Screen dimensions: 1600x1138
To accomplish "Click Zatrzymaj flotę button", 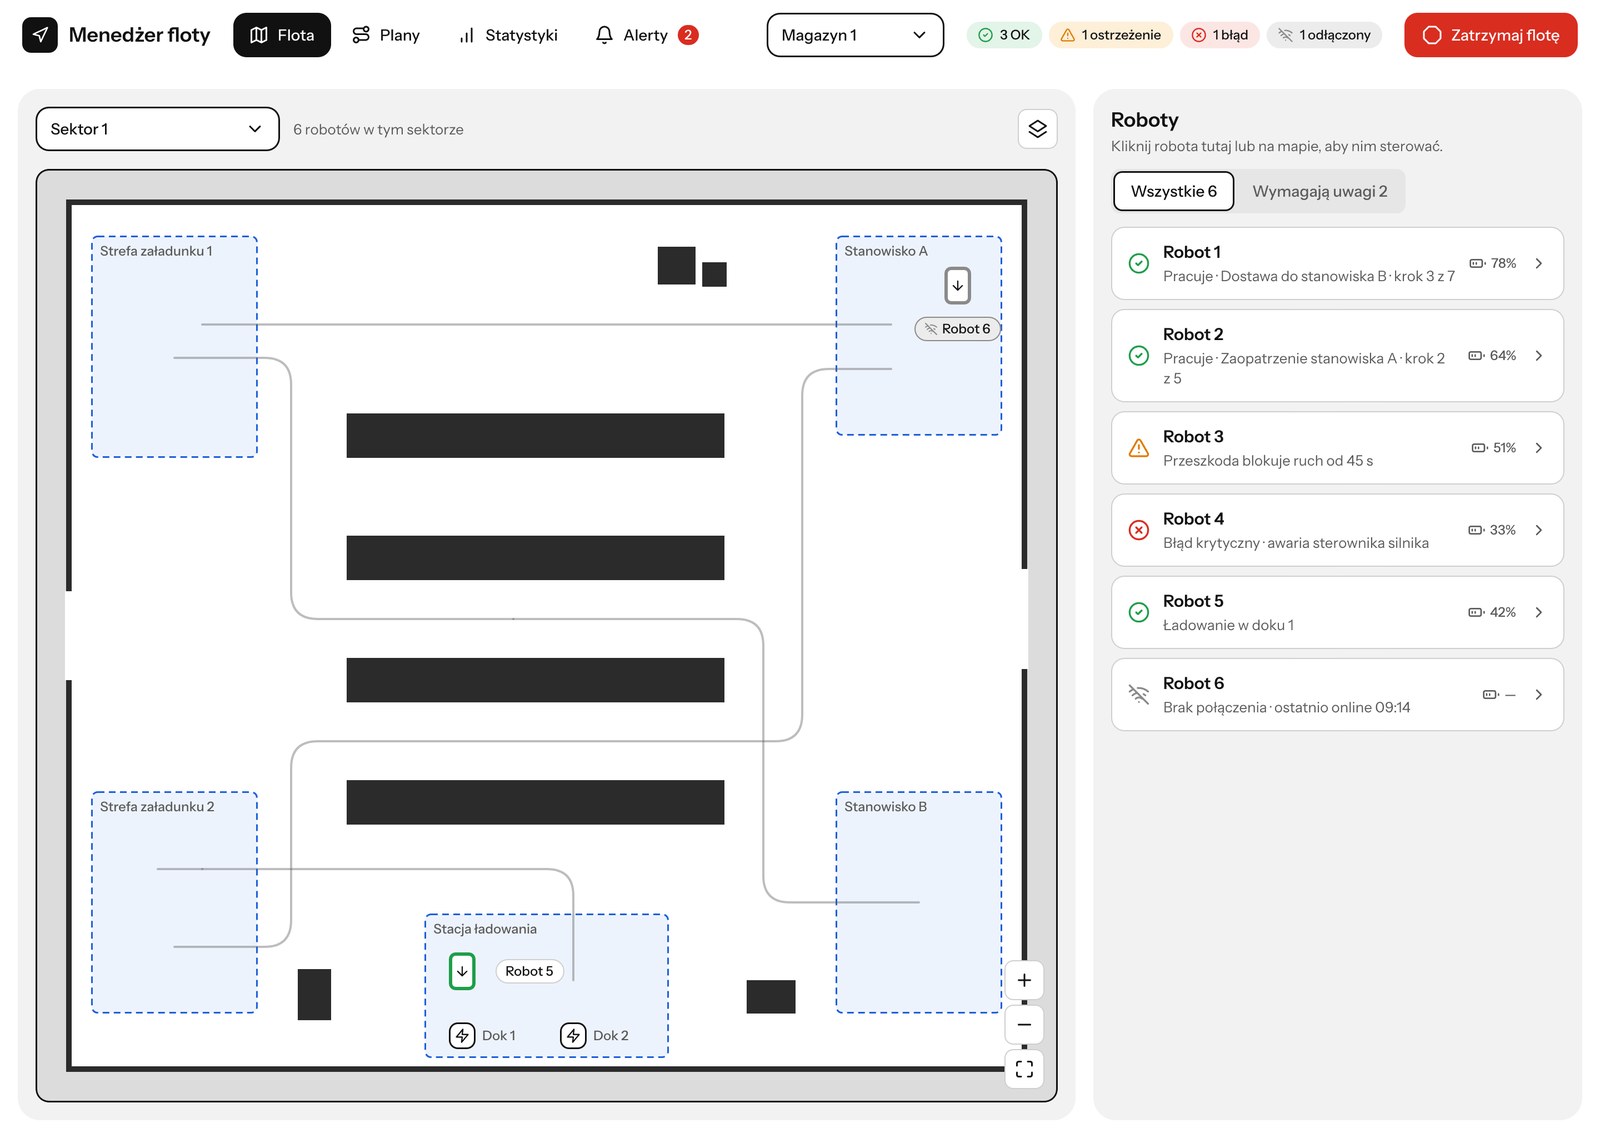I will point(1490,35).
